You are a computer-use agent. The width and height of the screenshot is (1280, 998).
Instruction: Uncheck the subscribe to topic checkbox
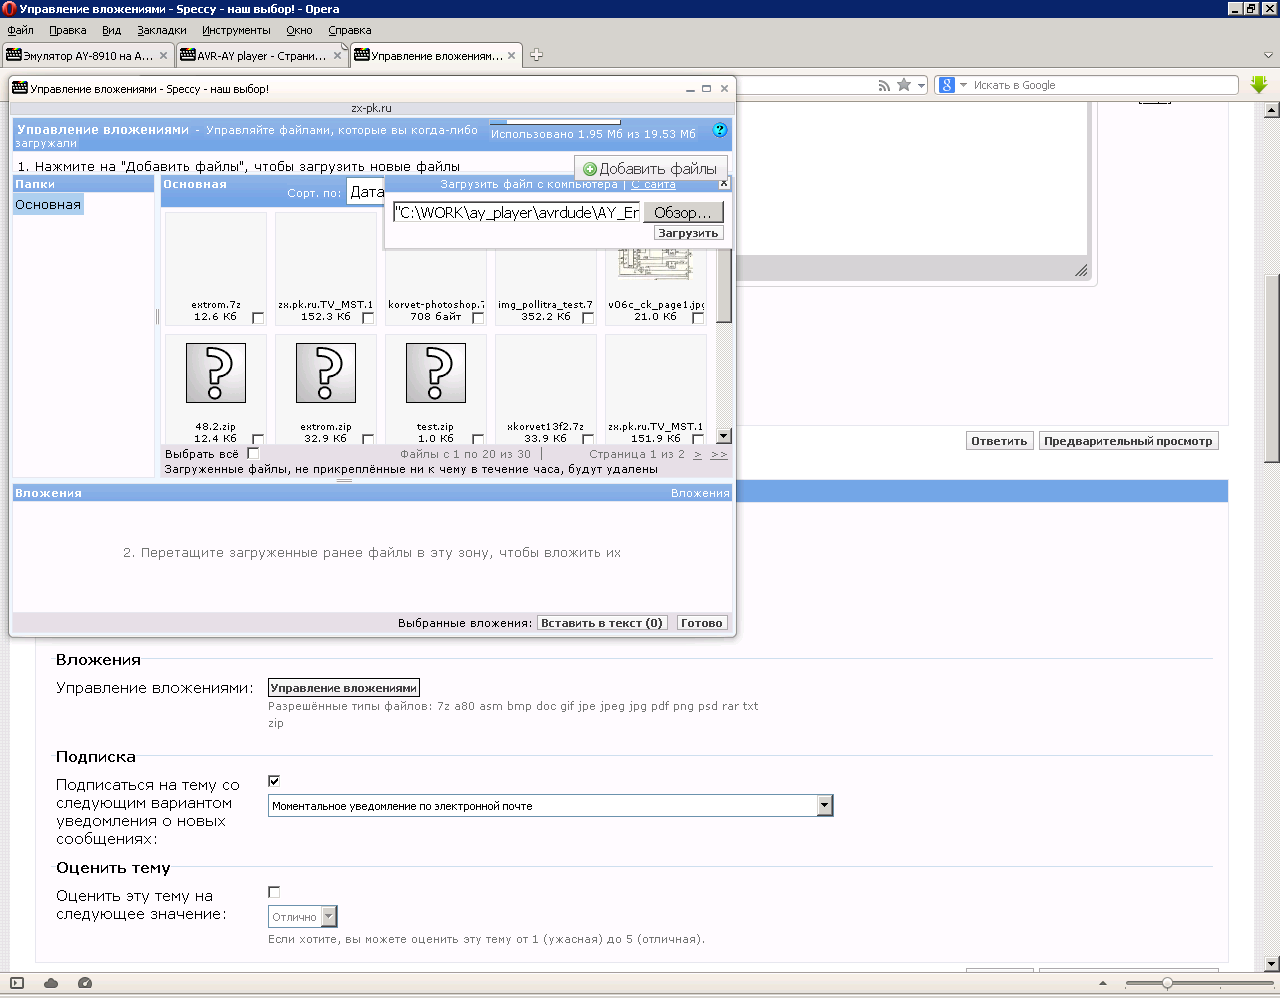(x=274, y=781)
